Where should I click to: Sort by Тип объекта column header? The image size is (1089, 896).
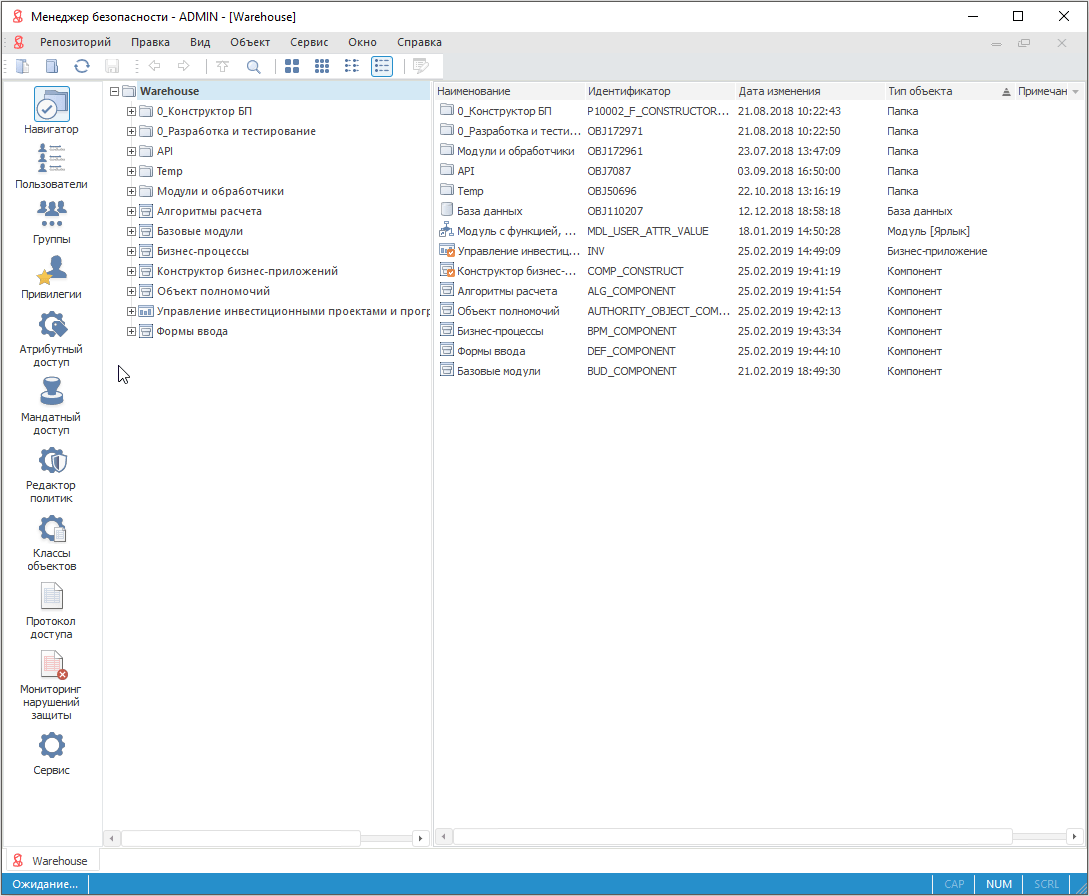949,91
